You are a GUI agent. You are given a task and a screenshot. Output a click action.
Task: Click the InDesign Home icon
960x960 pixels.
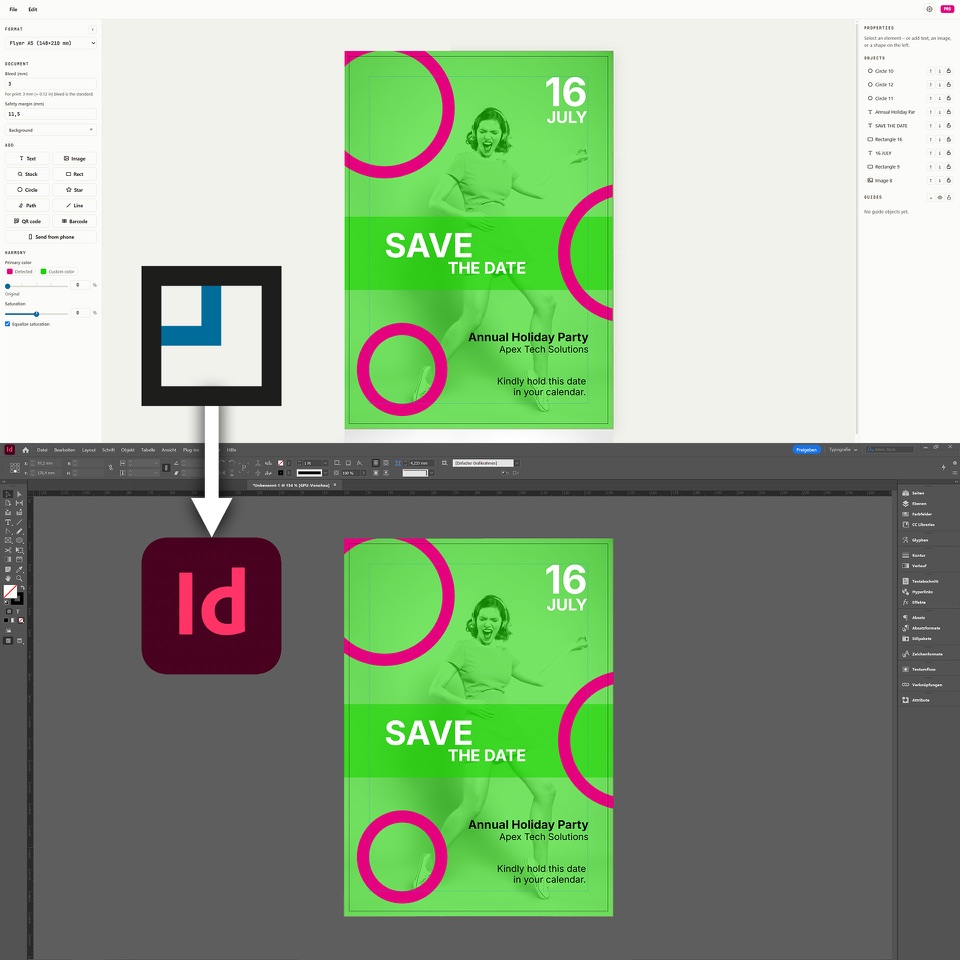coord(25,449)
